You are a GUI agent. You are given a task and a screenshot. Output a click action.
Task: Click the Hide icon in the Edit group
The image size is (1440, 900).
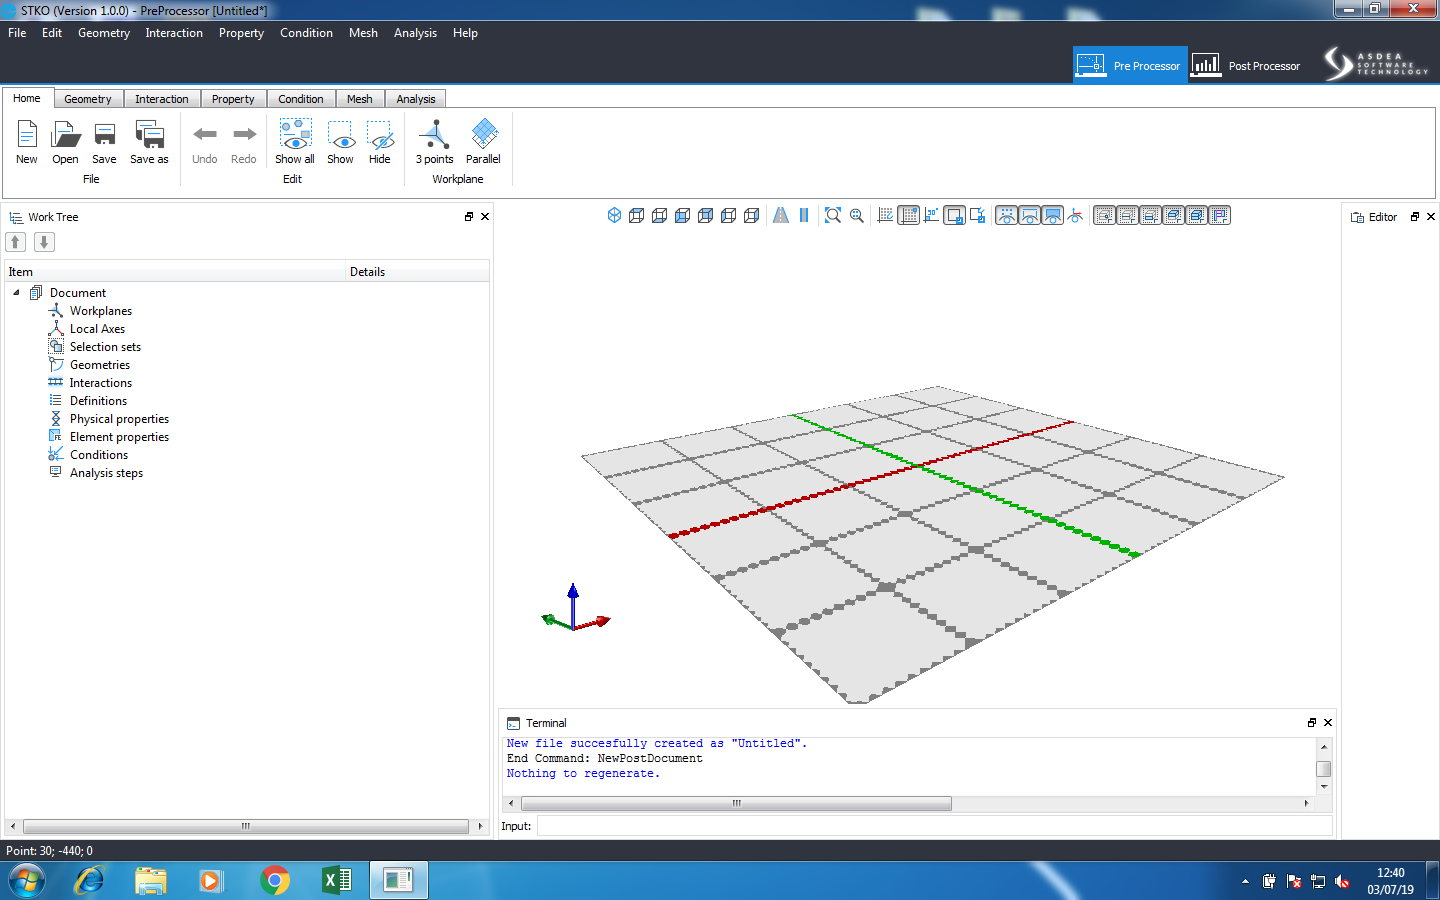[380, 134]
